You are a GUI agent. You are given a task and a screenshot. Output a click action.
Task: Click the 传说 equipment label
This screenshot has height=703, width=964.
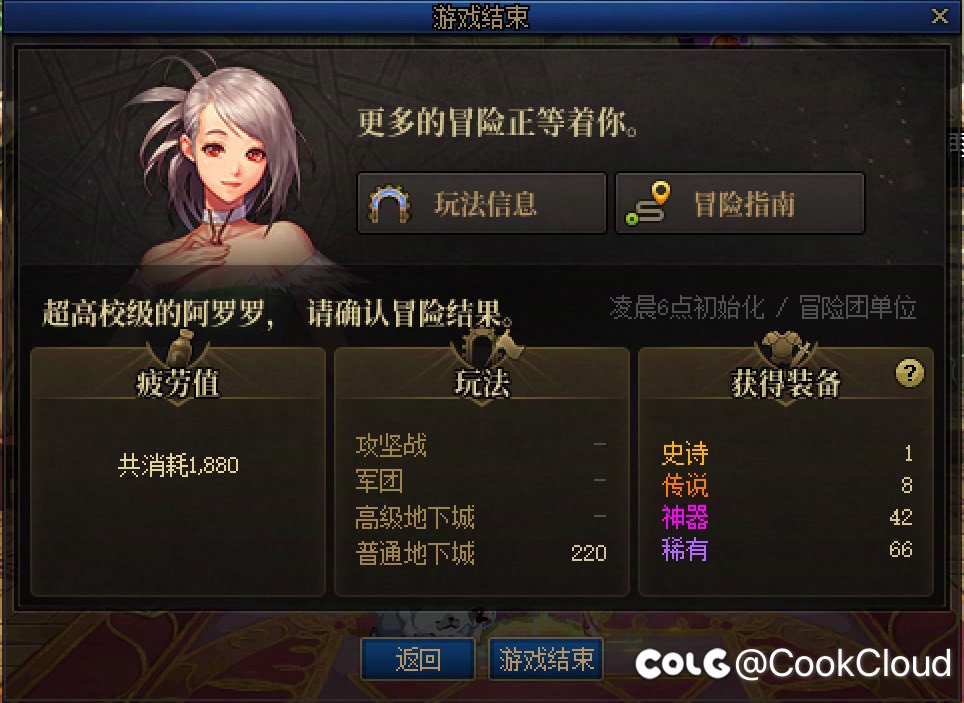click(685, 486)
